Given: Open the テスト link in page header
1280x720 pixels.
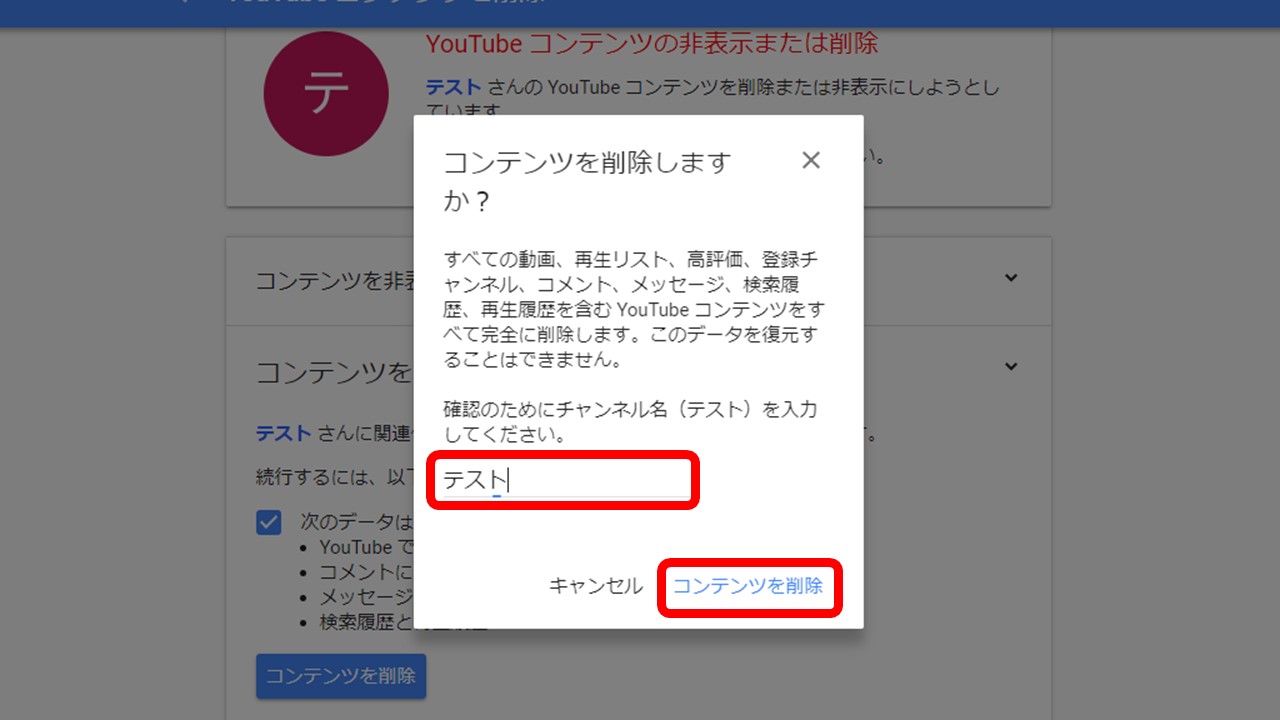Looking at the screenshot, I should coord(453,87).
